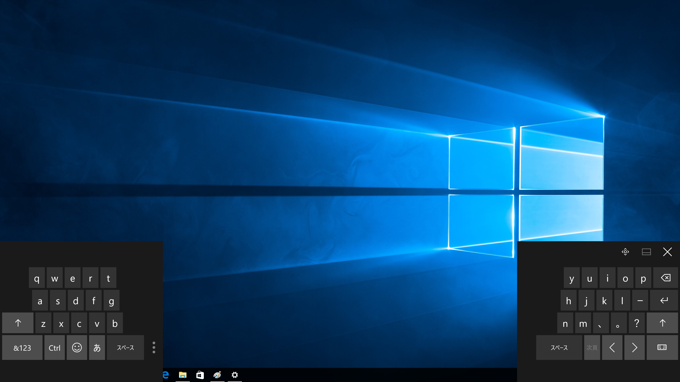This screenshot has width=680, height=382.
Task: Tap the Japanese comma 、 key
Action: point(601,323)
